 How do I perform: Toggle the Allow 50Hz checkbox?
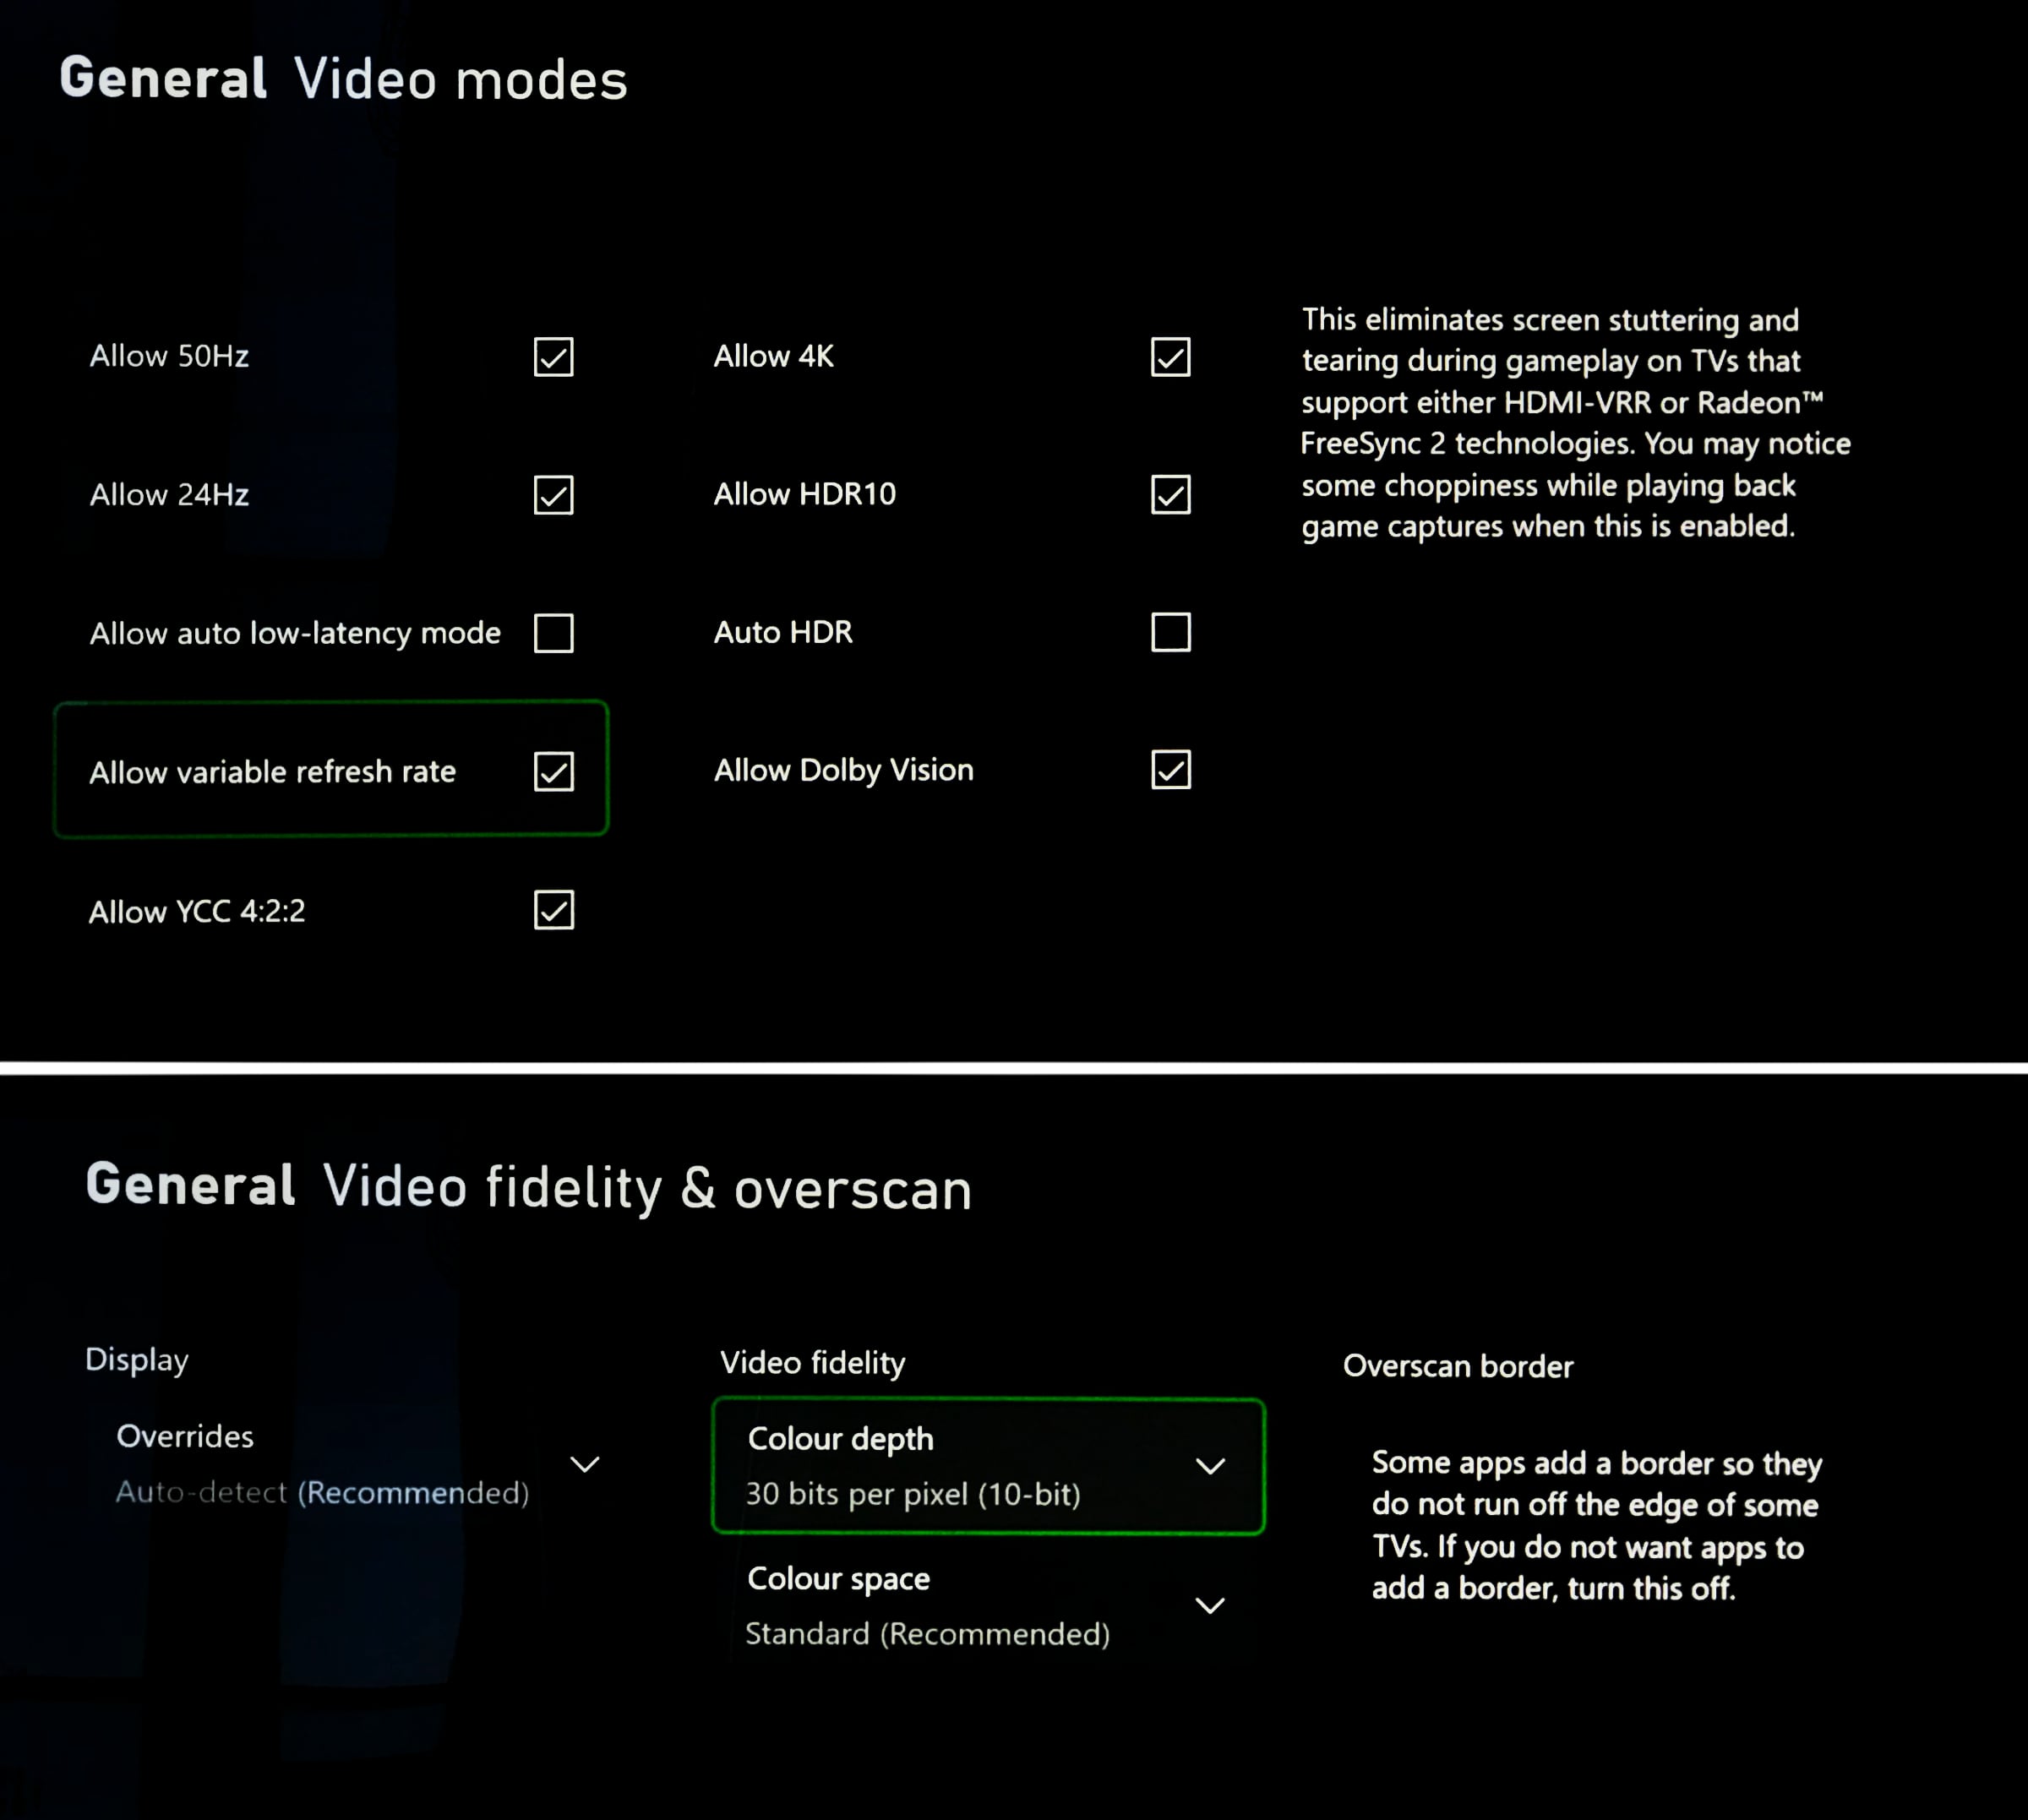[x=553, y=357]
